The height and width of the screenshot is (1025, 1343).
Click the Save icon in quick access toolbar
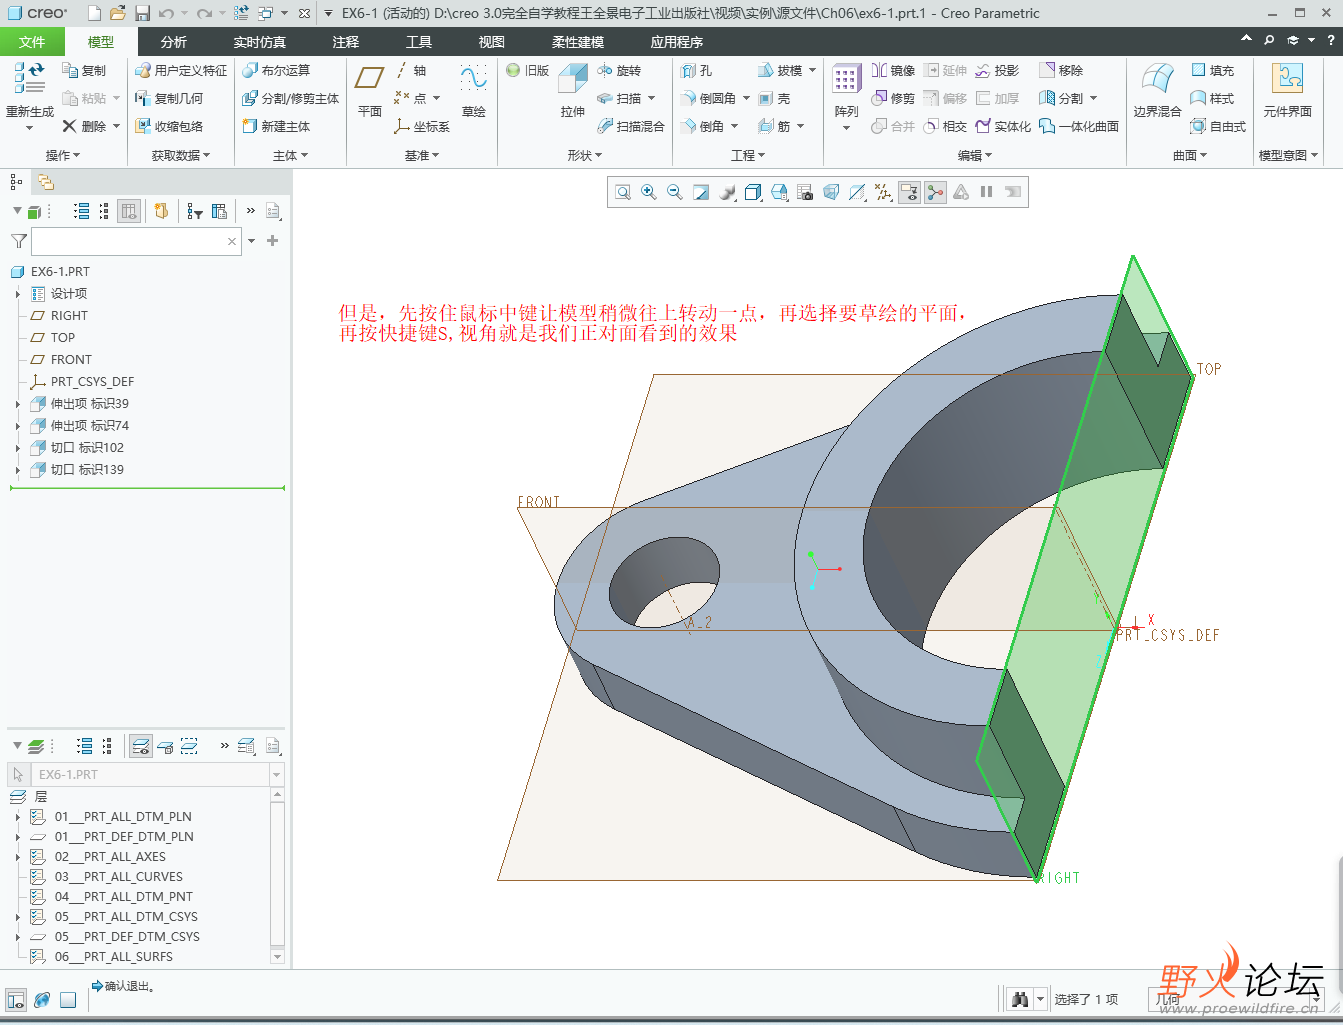point(142,13)
